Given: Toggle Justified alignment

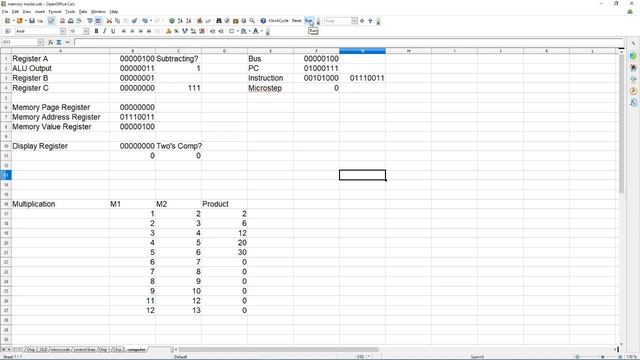Looking at the screenshot, I should coord(149,31).
